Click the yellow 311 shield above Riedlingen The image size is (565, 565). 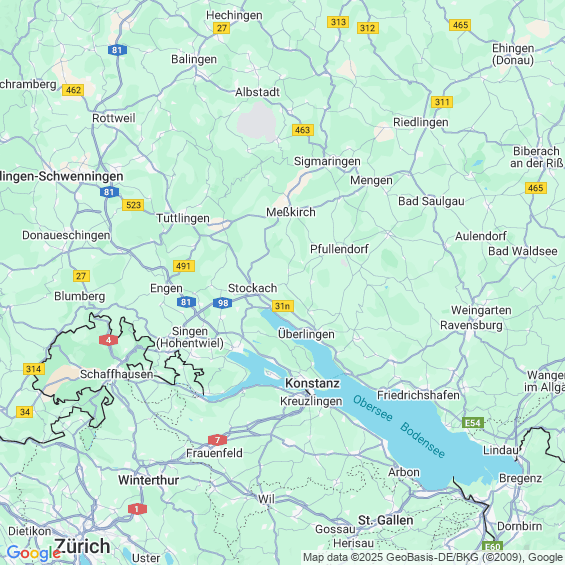click(x=442, y=102)
